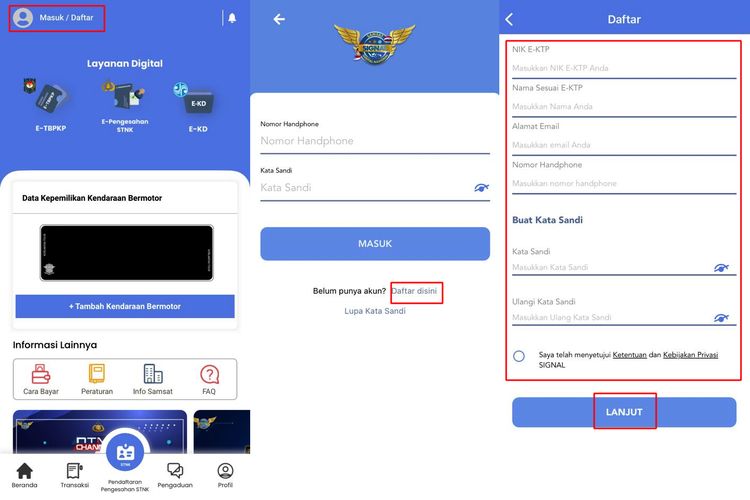Open the FAQ question mark icon
750x500 pixels.
[x=210, y=375]
